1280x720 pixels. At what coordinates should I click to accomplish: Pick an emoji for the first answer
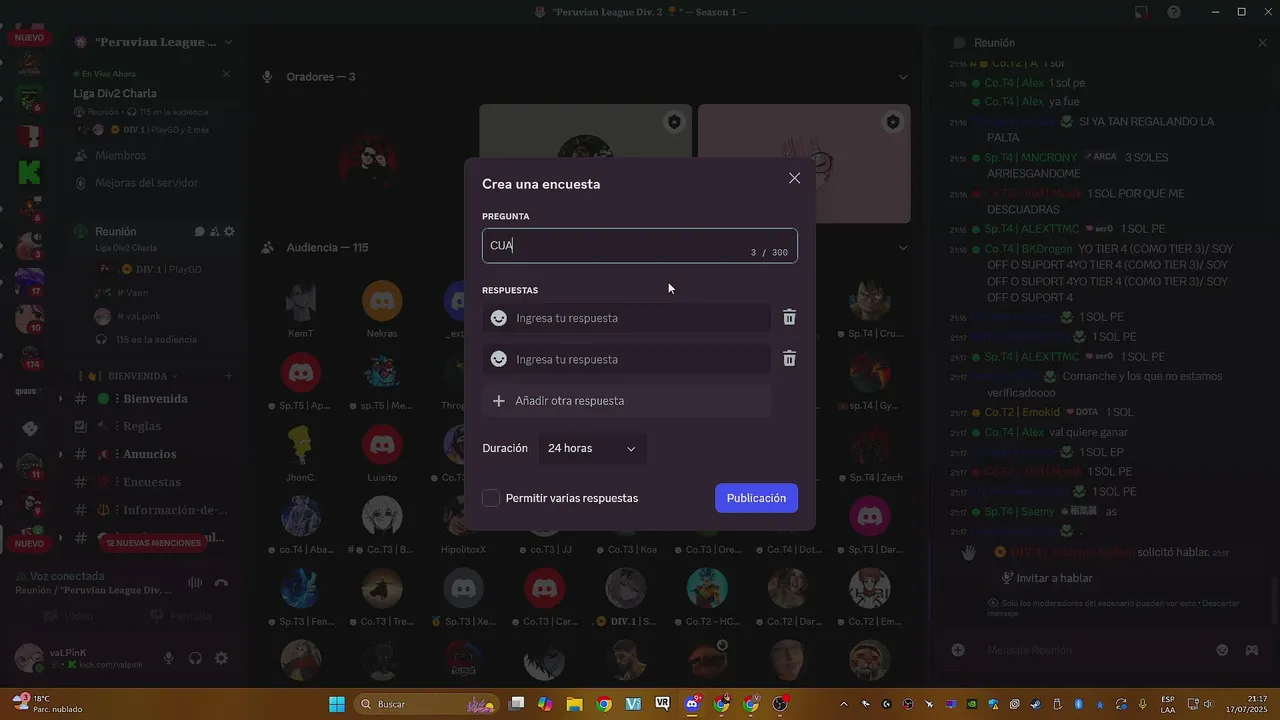click(498, 318)
